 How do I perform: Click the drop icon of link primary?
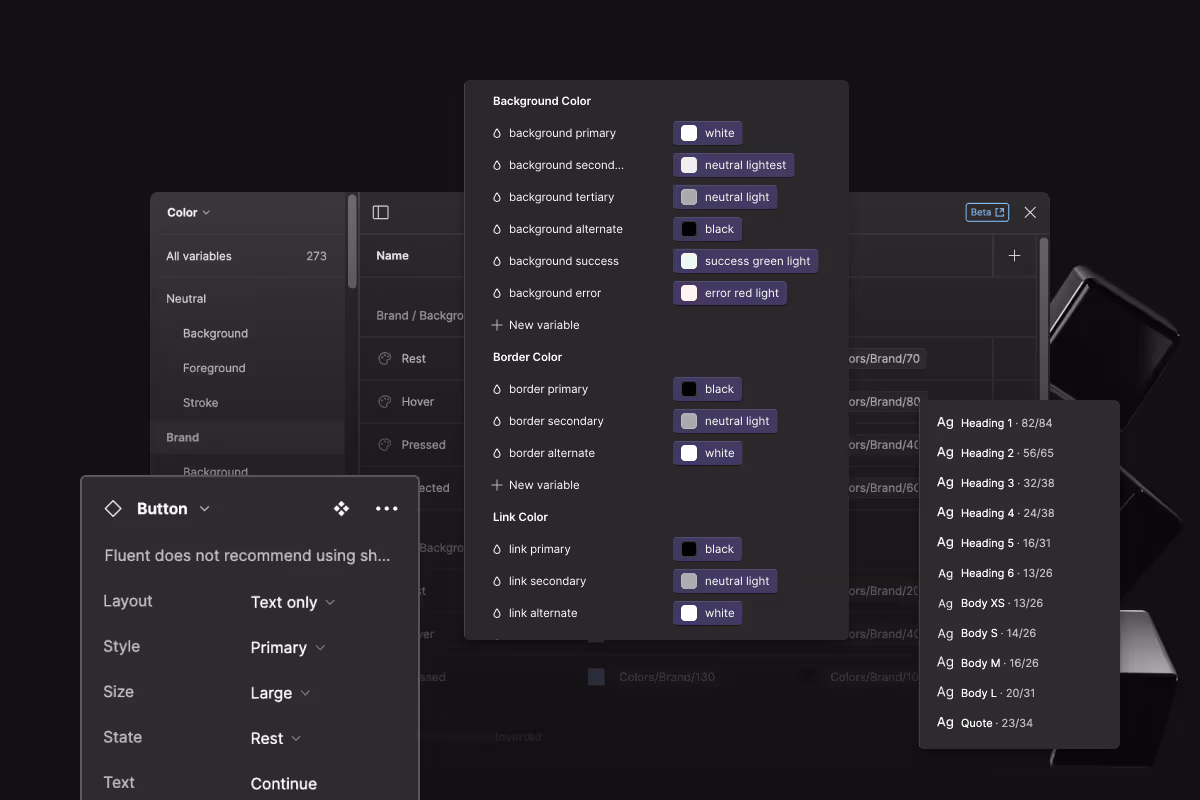[497, 549]
